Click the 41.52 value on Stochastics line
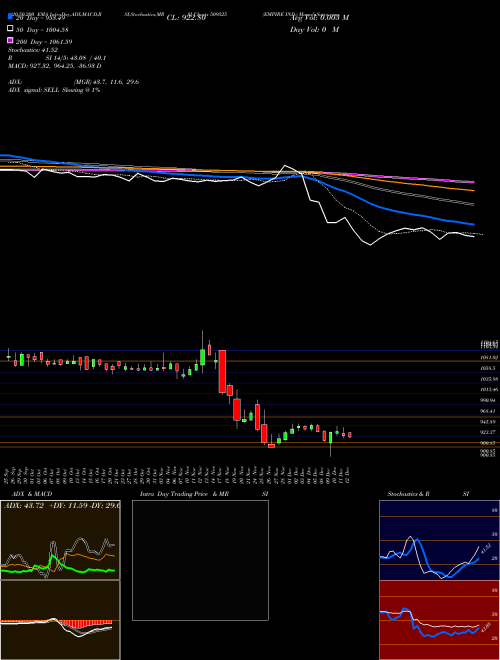The image size is (500, 660). click(x=485, y=548)
